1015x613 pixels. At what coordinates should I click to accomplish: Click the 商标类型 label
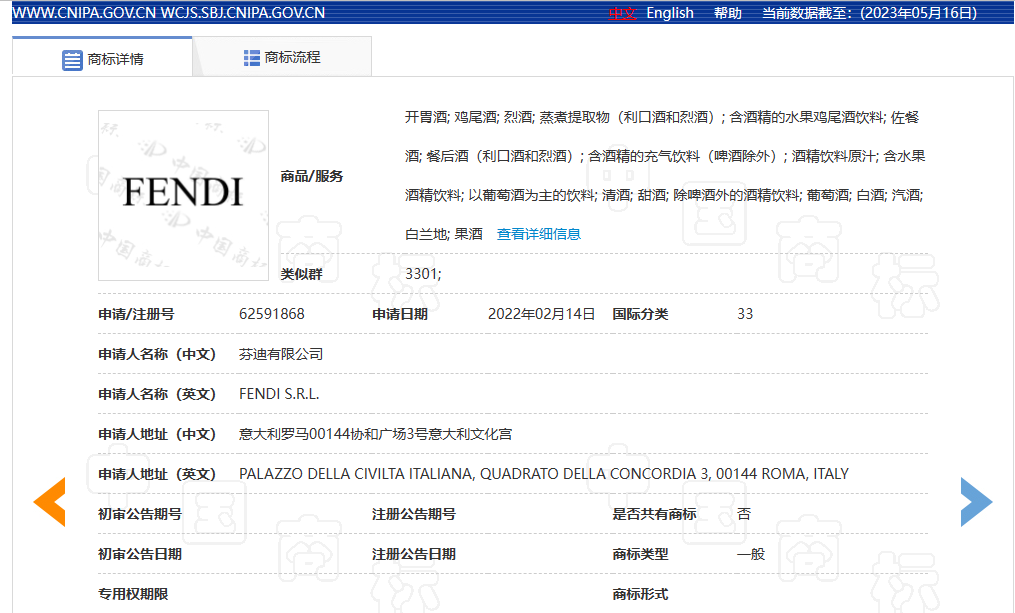(640, 554)
